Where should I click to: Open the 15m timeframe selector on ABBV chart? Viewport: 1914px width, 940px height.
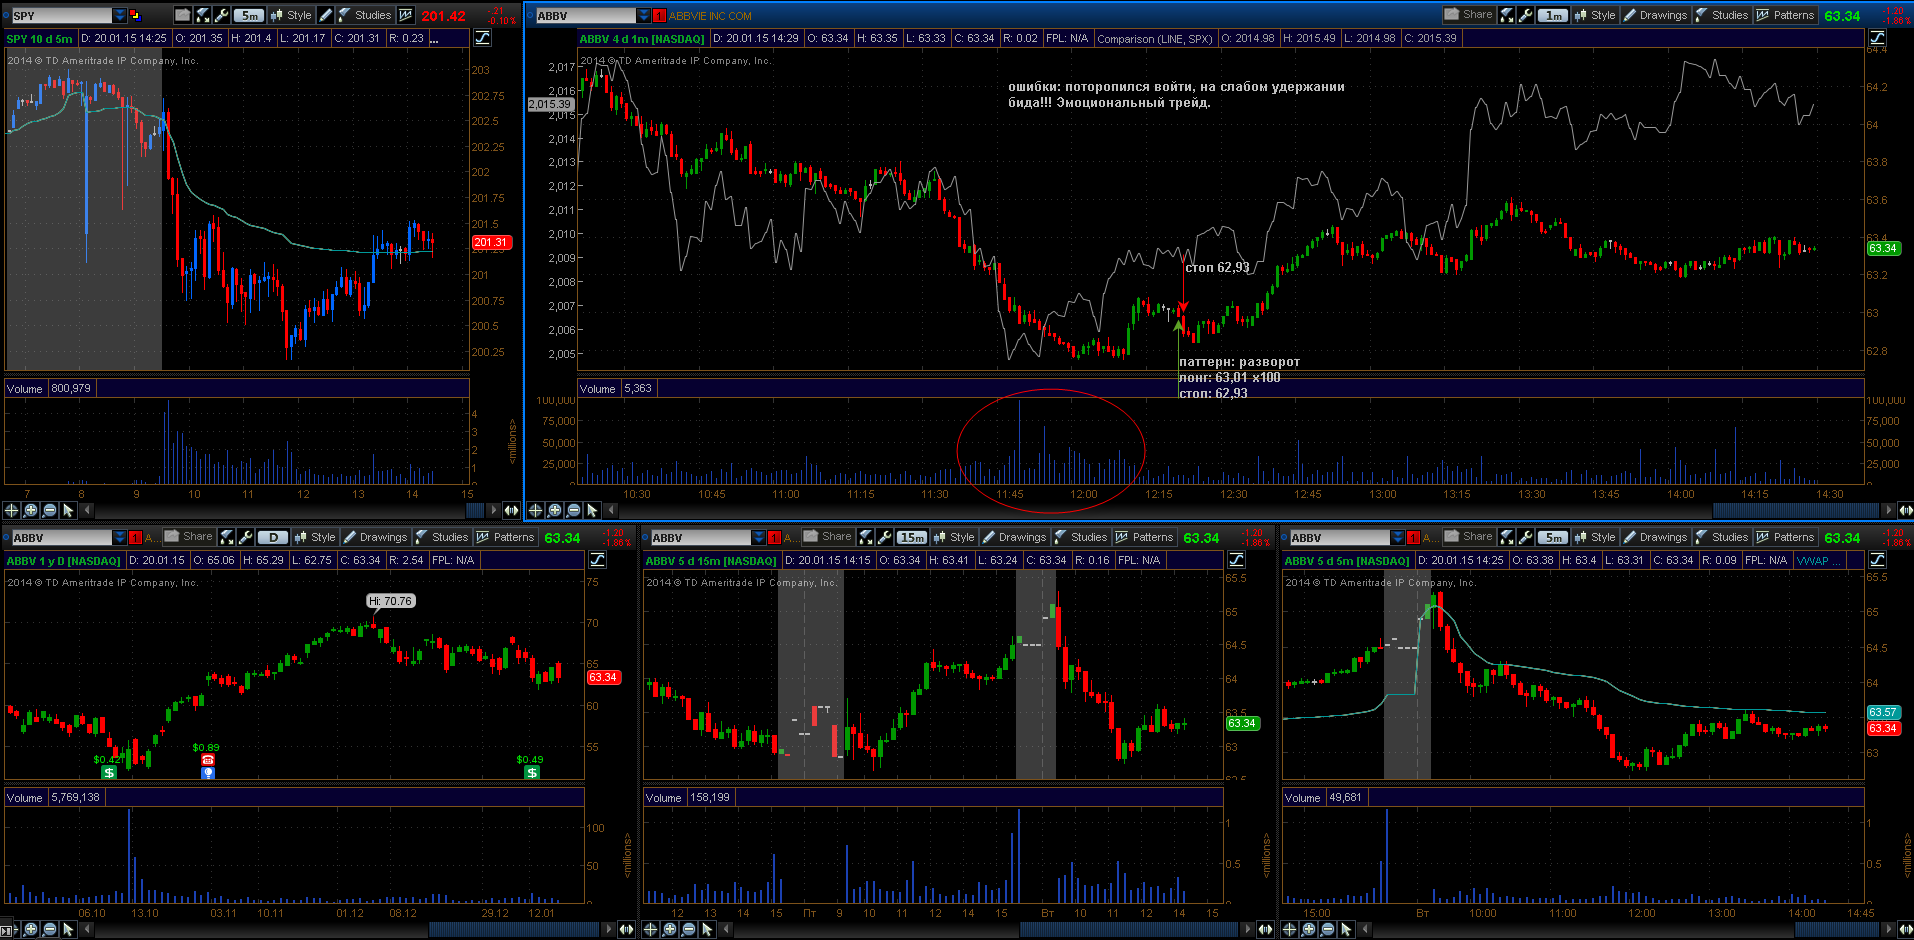912,537
